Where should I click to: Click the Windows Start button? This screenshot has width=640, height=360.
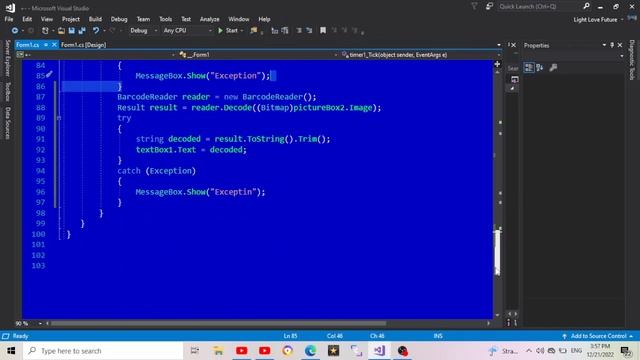(x=11, y=351)
